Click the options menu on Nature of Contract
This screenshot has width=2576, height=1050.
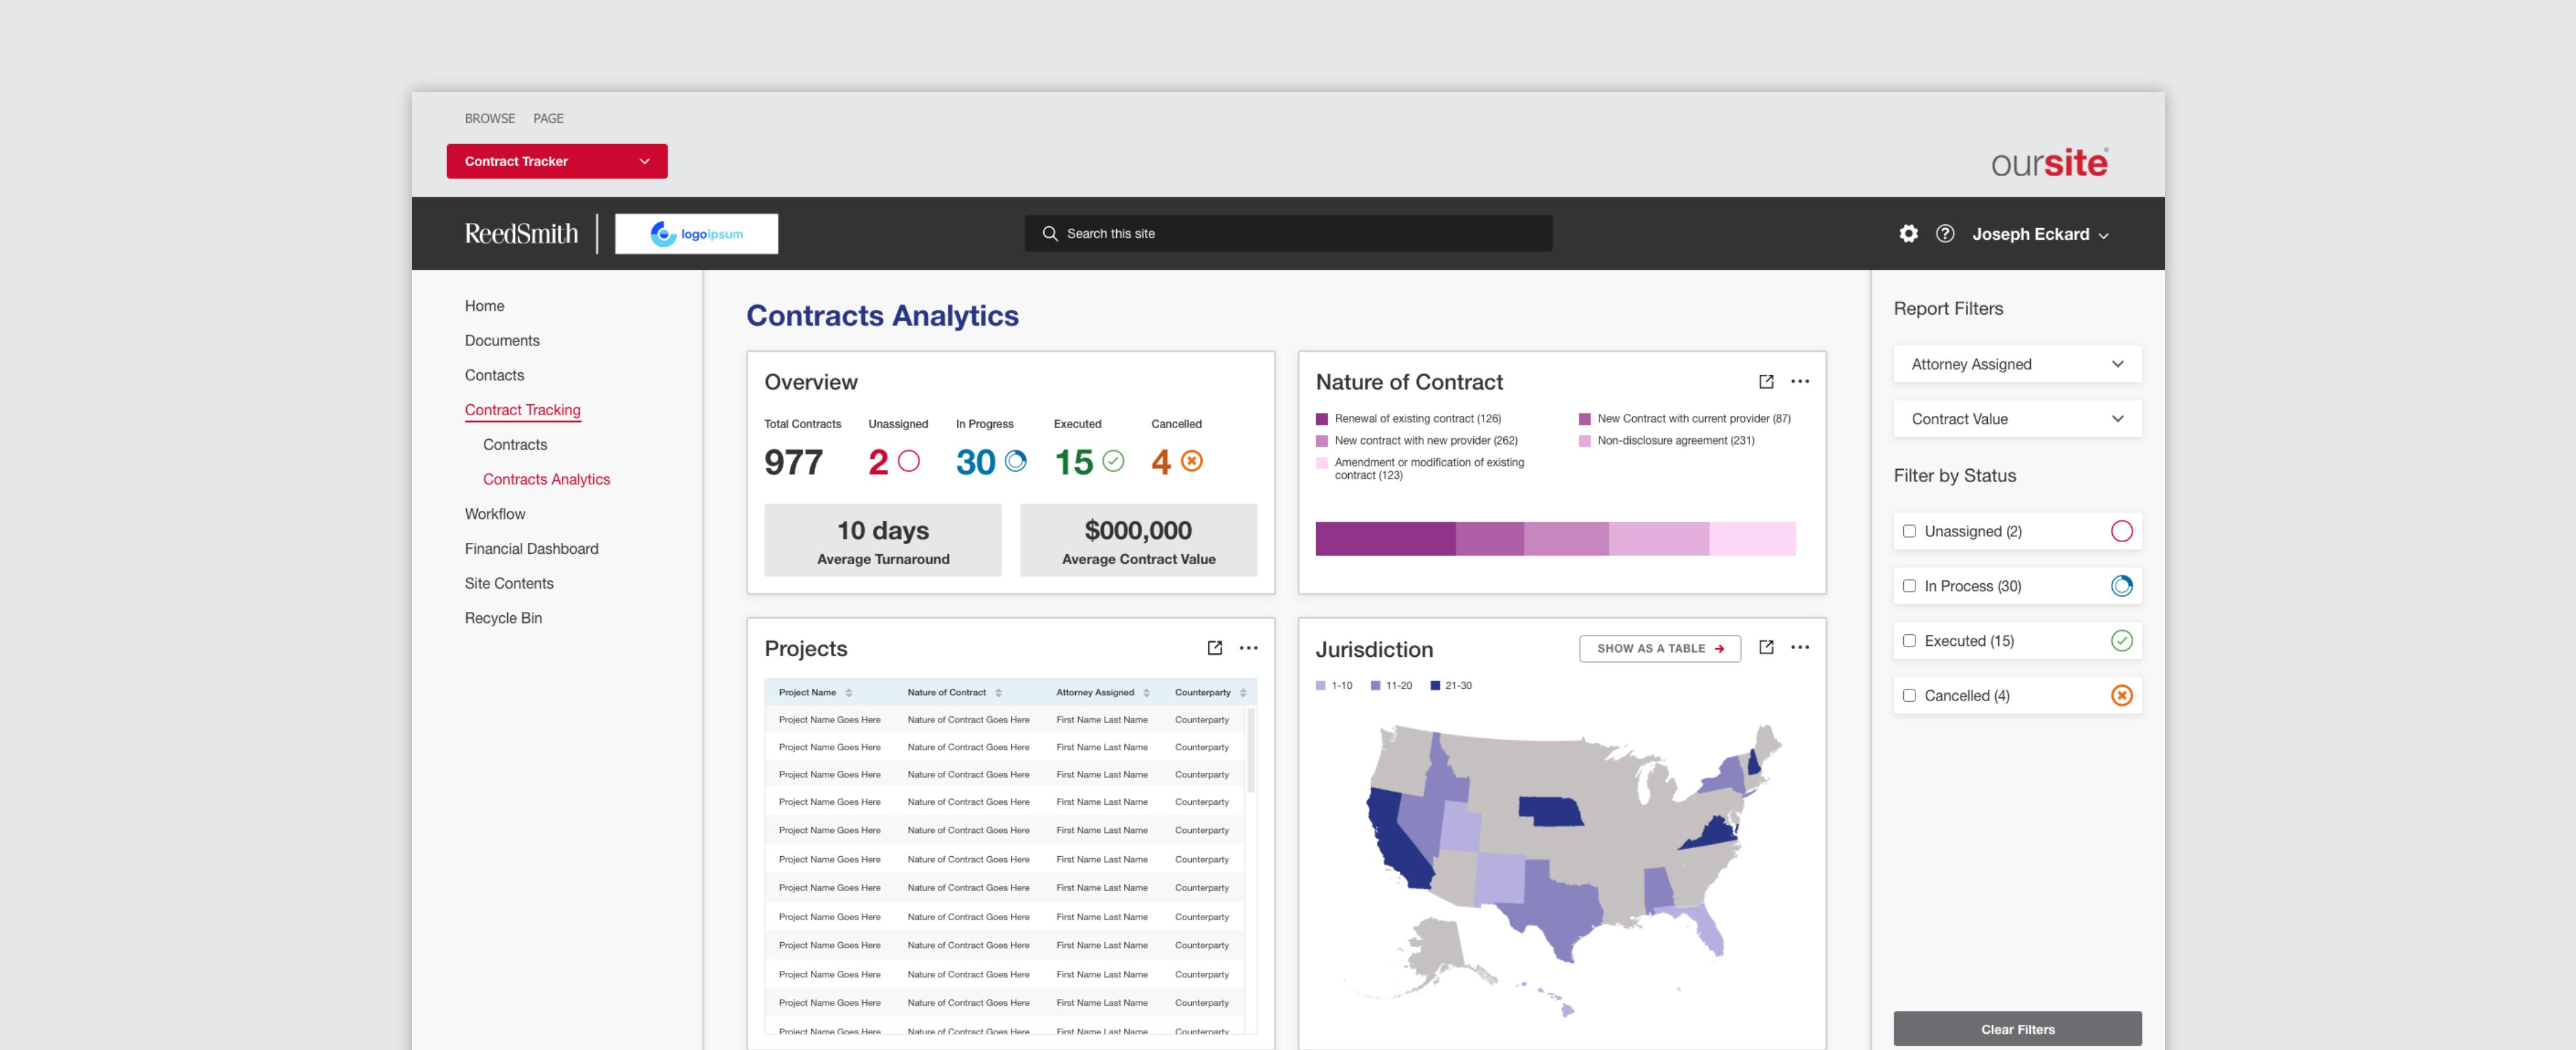tap(1801, 381)
